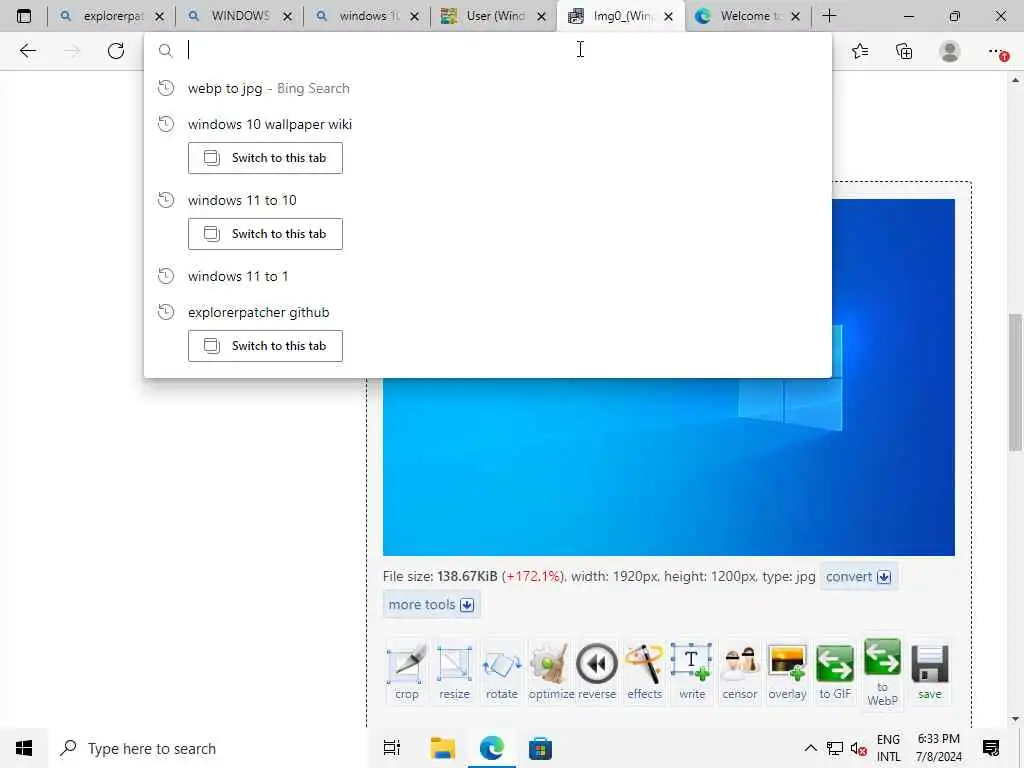This screenshot has height=768, width=1024.
Task: Switch to tab under windows 11 to 10
Action: (x=265, y=234)
